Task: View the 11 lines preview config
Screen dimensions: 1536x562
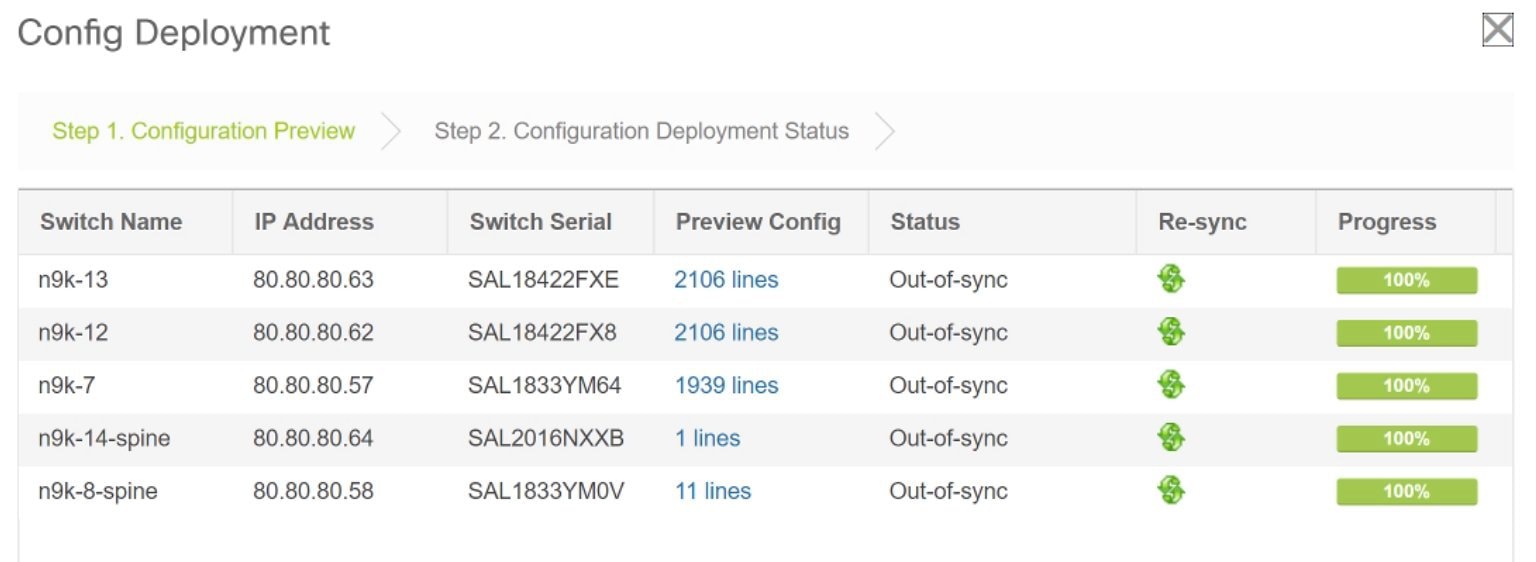Action: coord(713,491)
